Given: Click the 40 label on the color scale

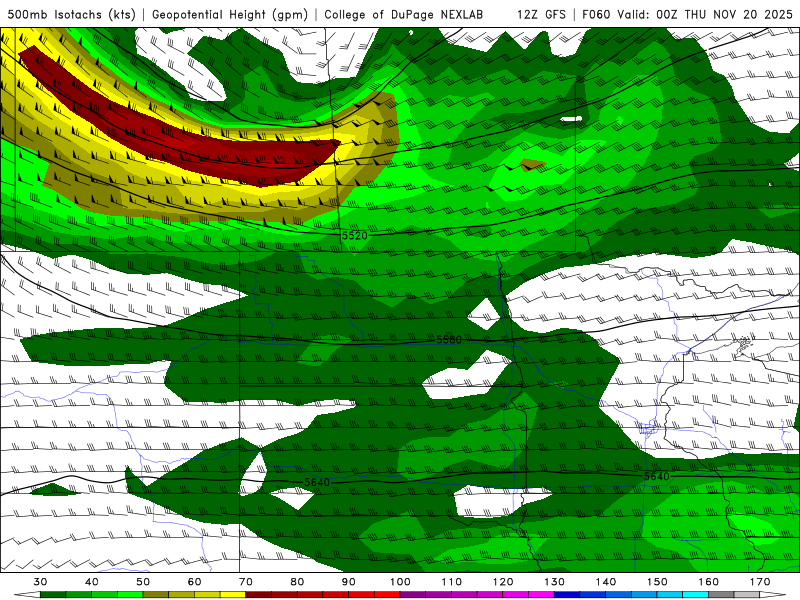Looking at the screenshot, I should [92, 582].
